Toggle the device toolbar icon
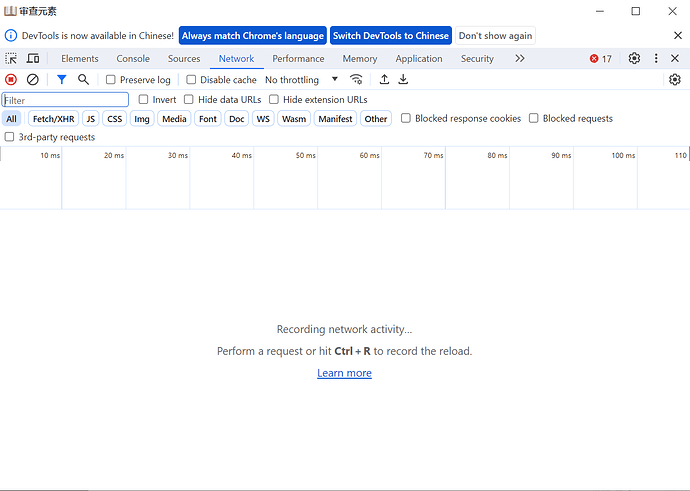This screenshot has height=491, width=690. click(x=33, y=59)
